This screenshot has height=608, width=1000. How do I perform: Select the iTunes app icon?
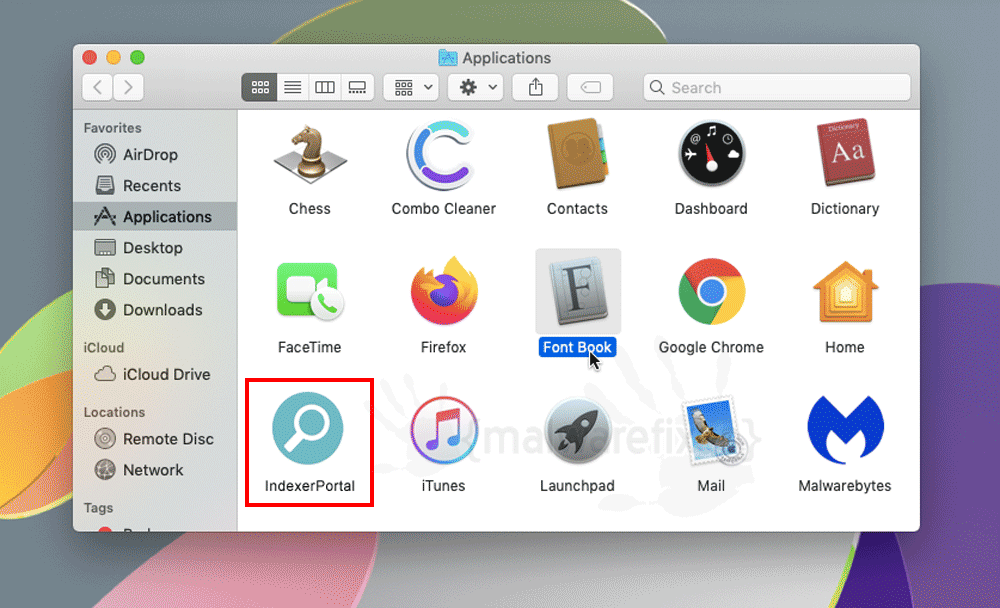pos(444,430)
